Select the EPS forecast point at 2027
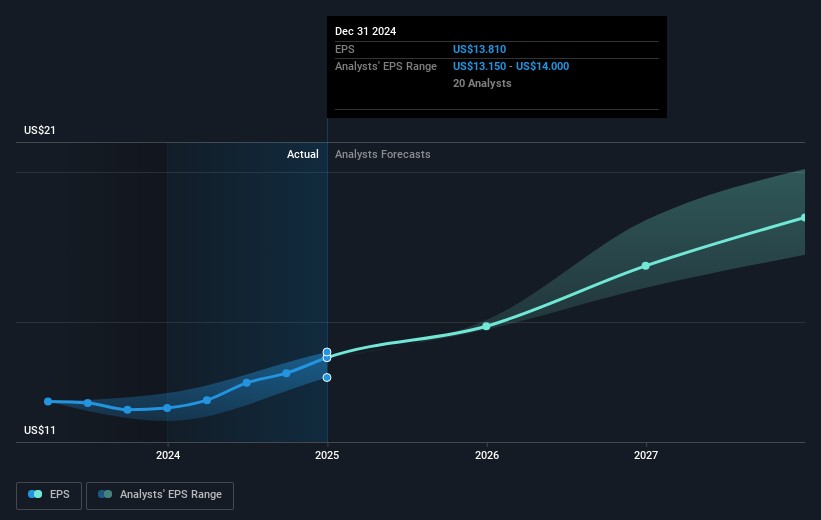821x520 pixels. pos(646,266)
